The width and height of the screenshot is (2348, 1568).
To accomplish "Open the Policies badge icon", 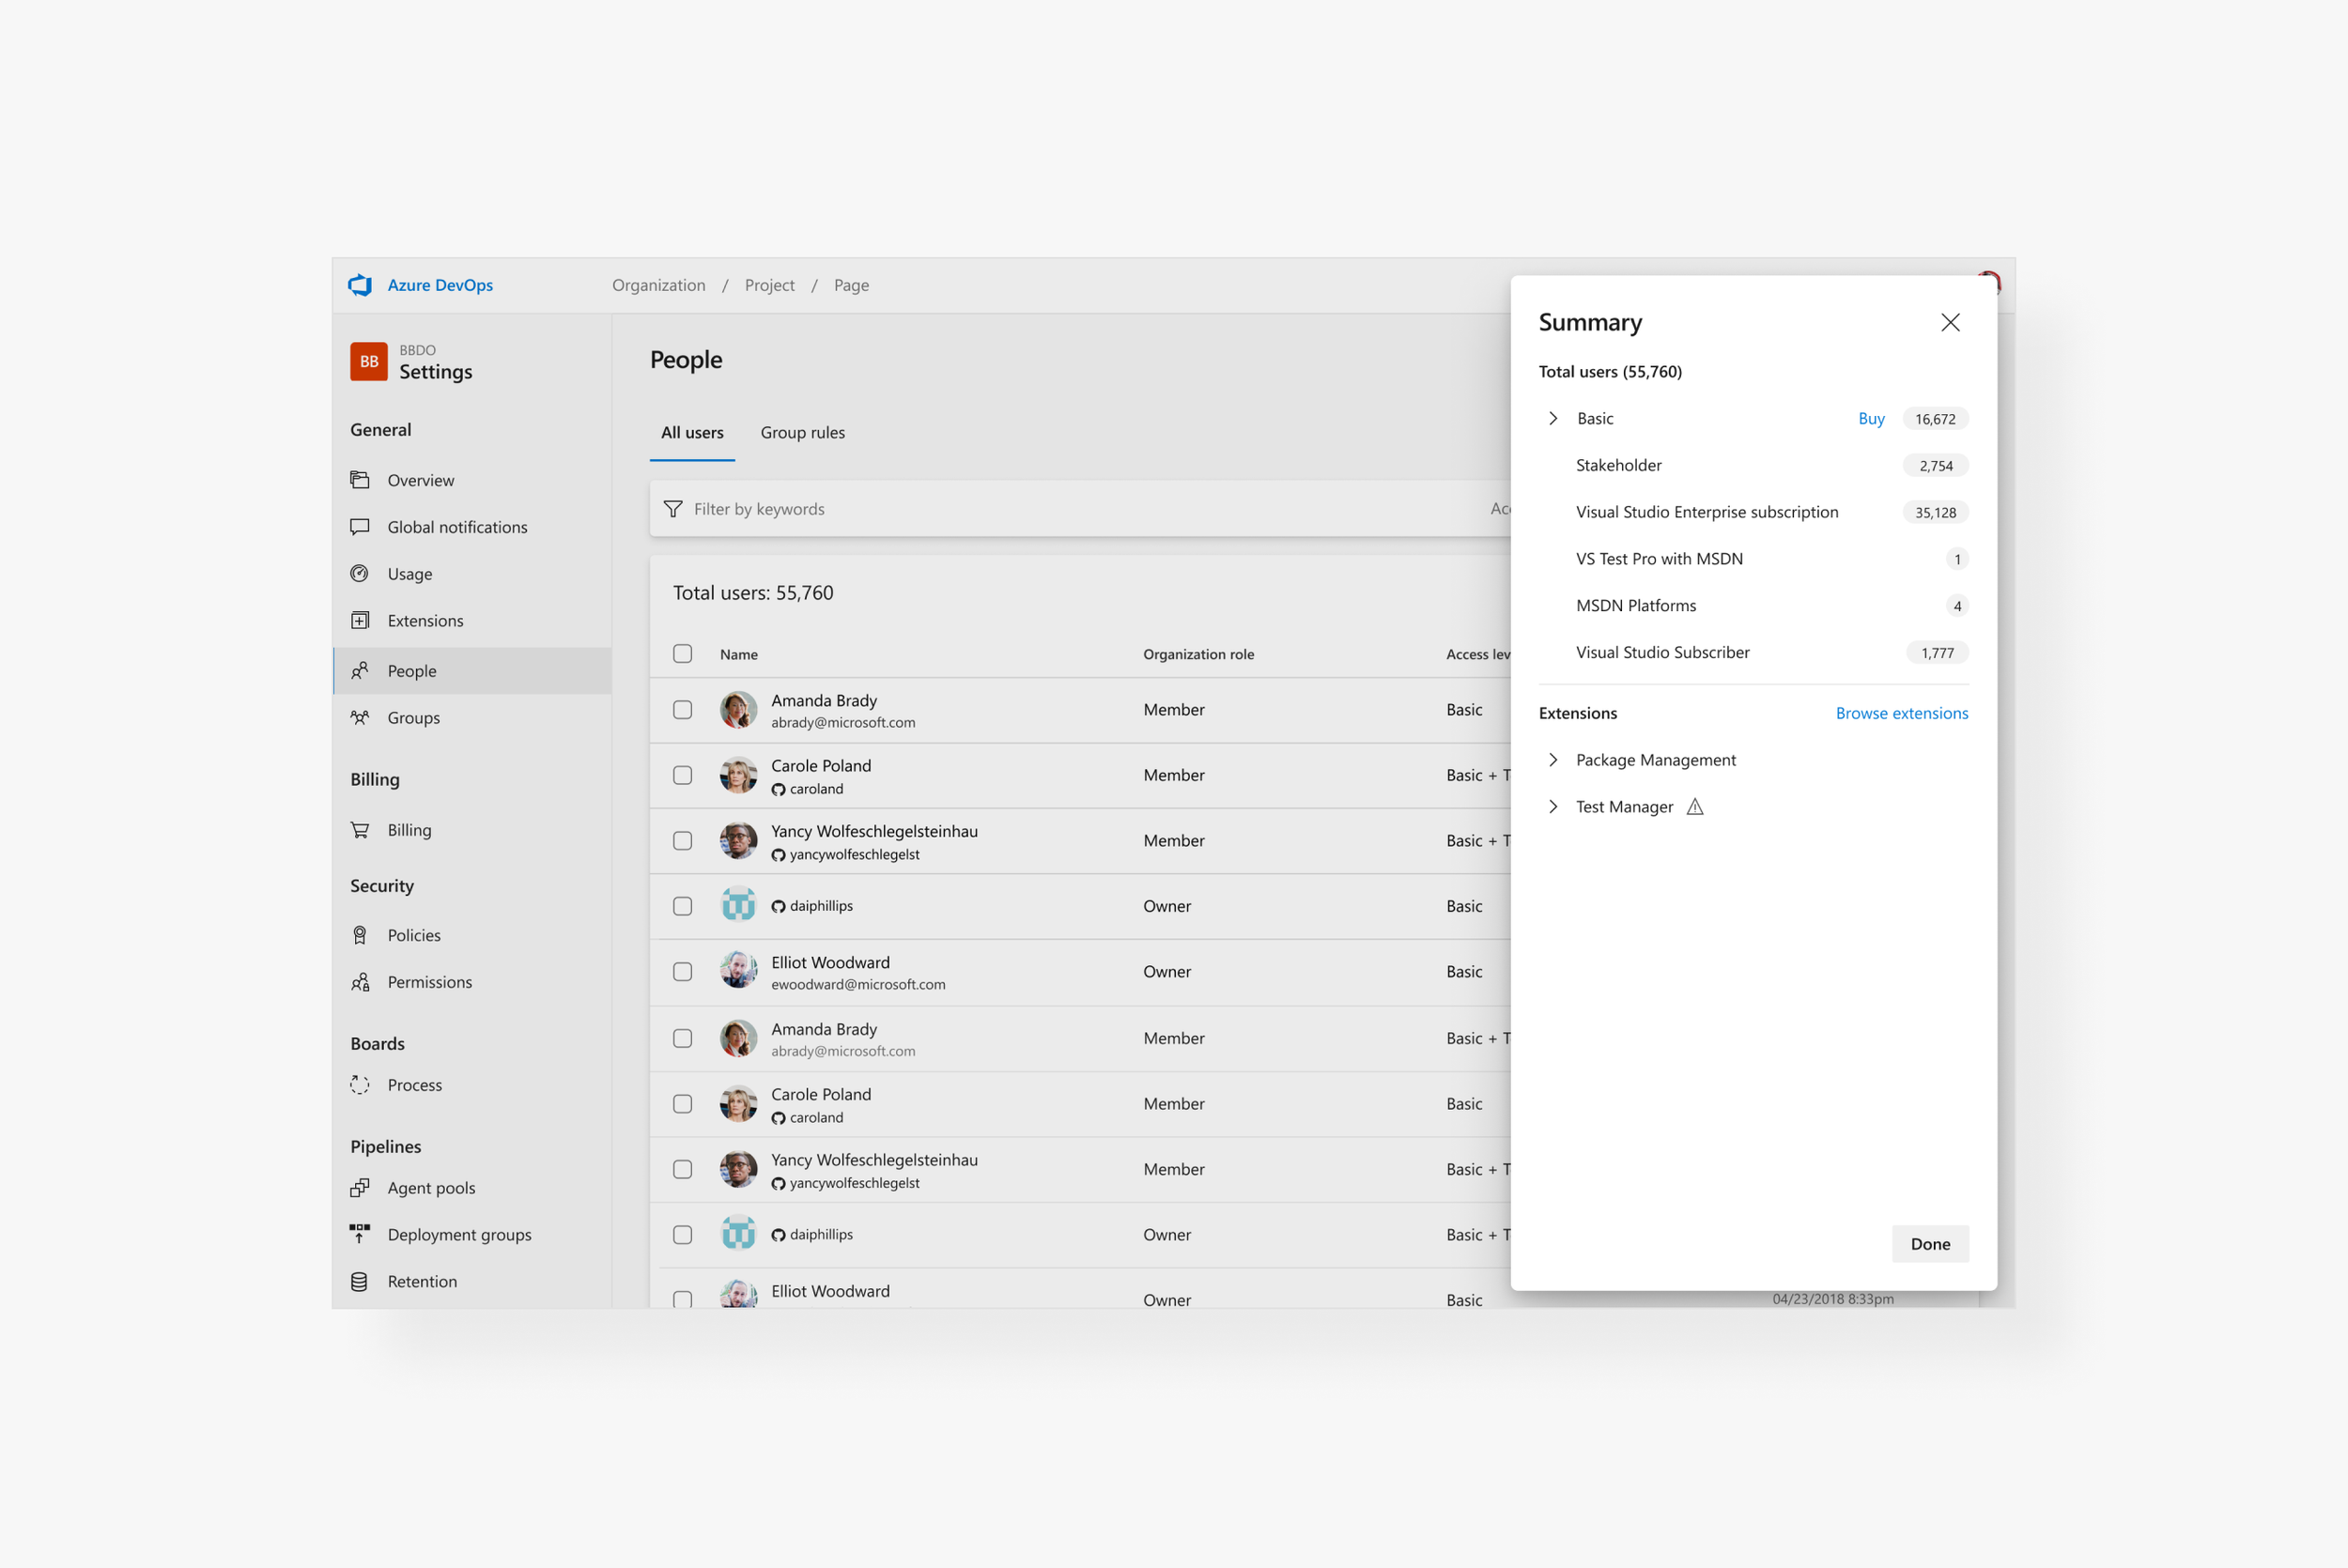I will pos(360,935).
